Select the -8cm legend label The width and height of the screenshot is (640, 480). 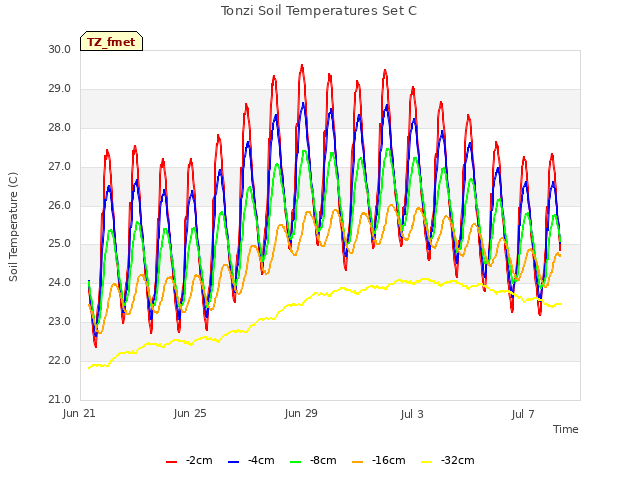pos(323,461)
